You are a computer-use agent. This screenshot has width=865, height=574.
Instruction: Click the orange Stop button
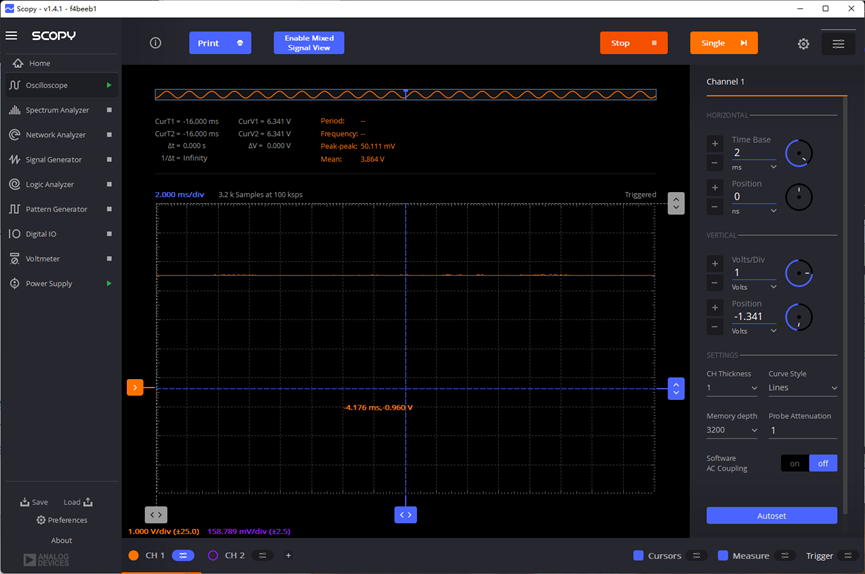[x=633, y=43]
